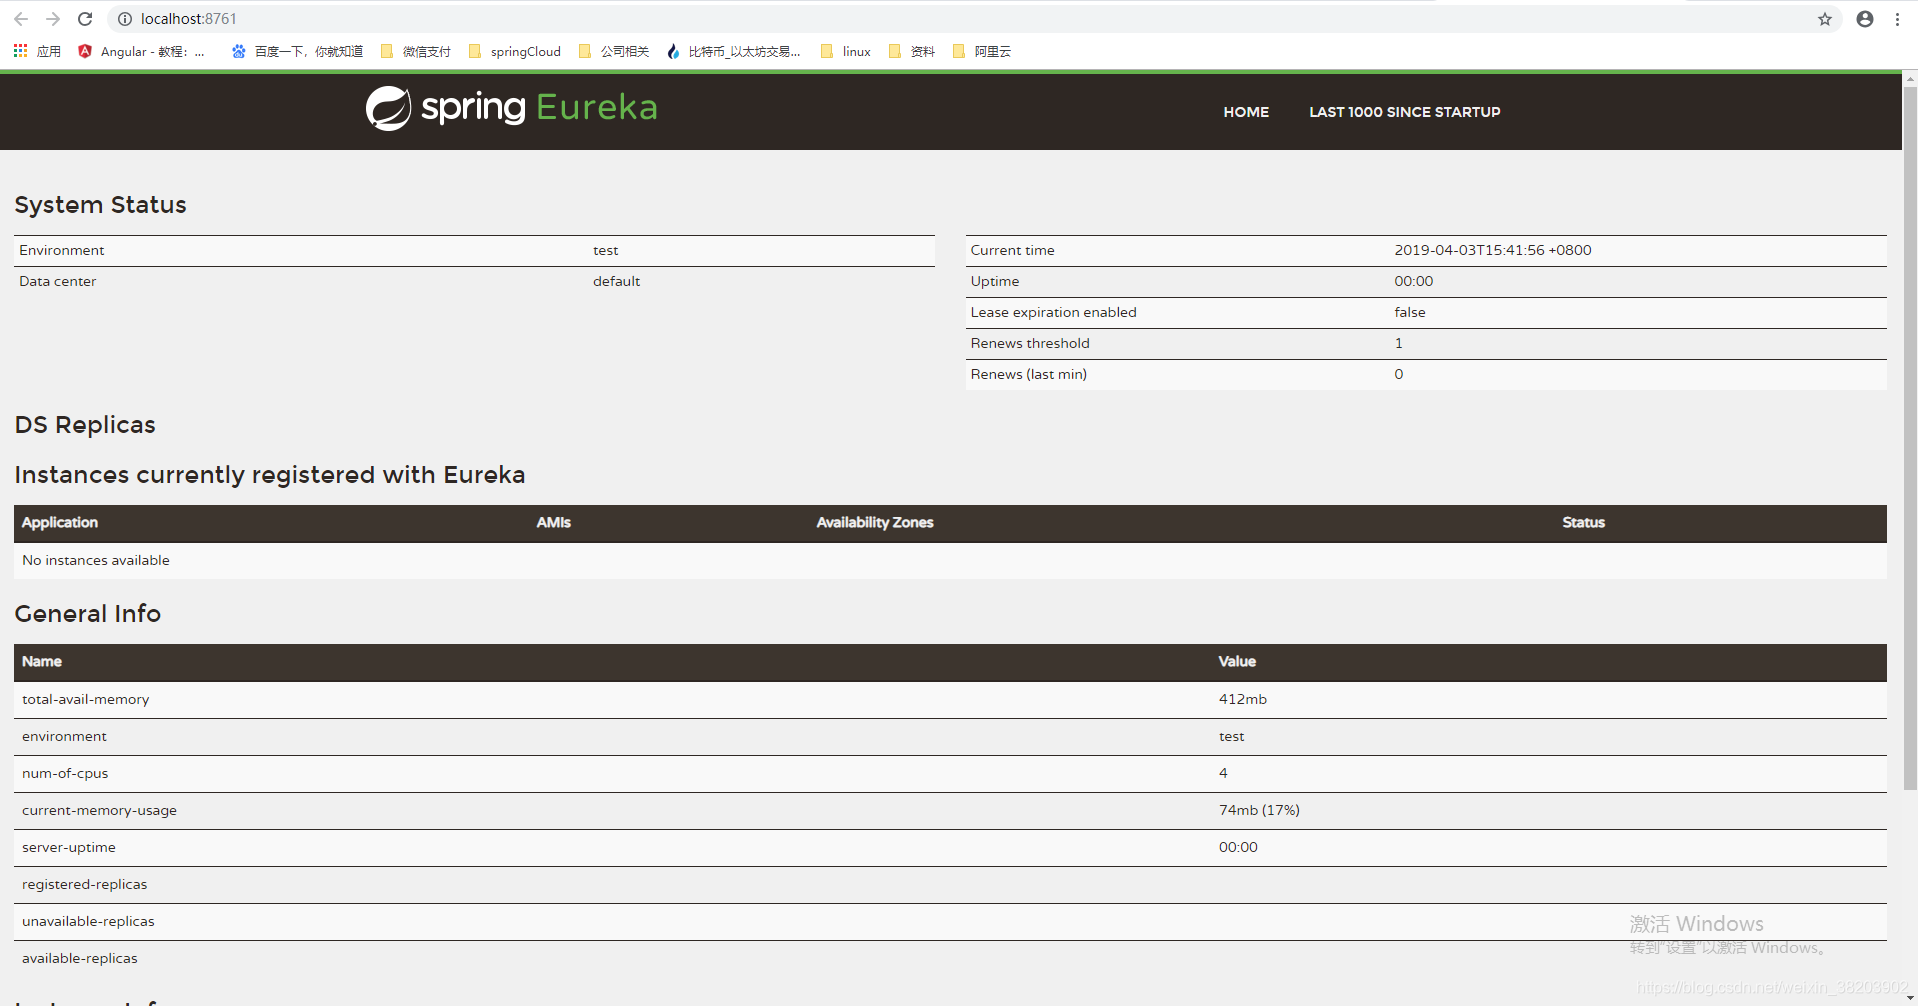Click the DS Replicas heading
The height and width of the screenshot is (1006, 1918).
coord(85,425)
